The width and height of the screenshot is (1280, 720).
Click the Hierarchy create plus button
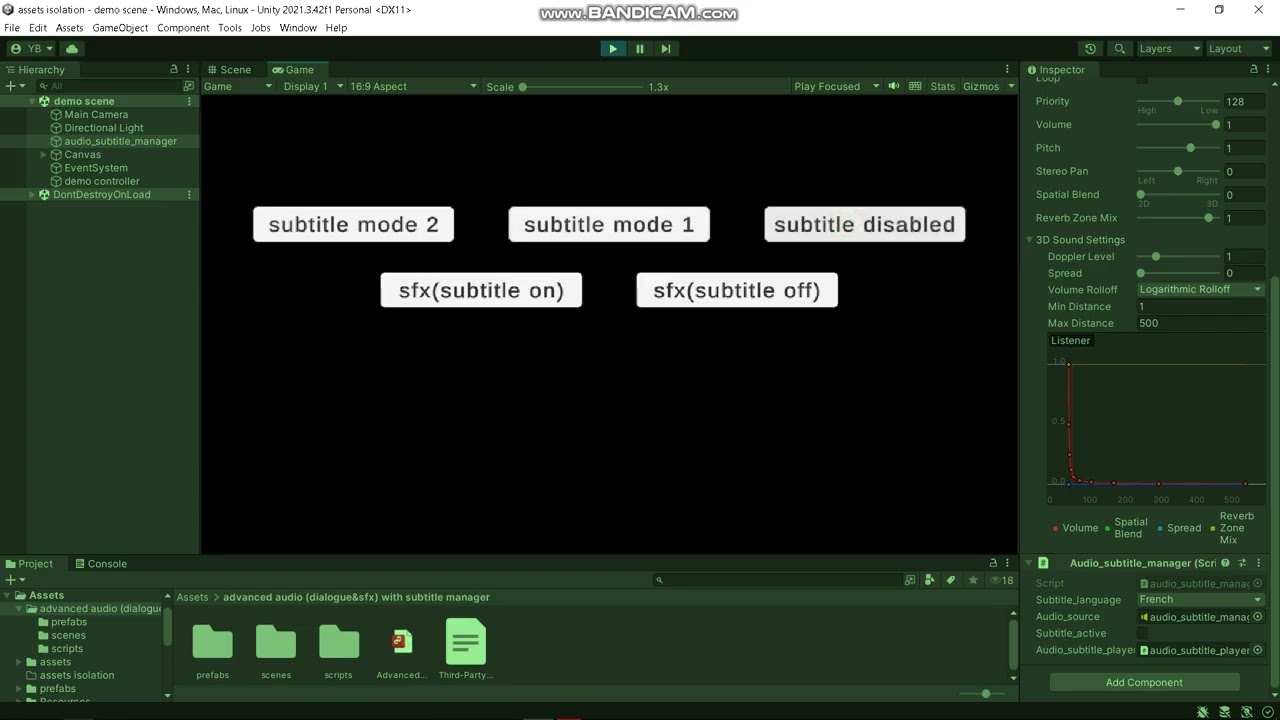pyautogui.click(x=10, y=86)
